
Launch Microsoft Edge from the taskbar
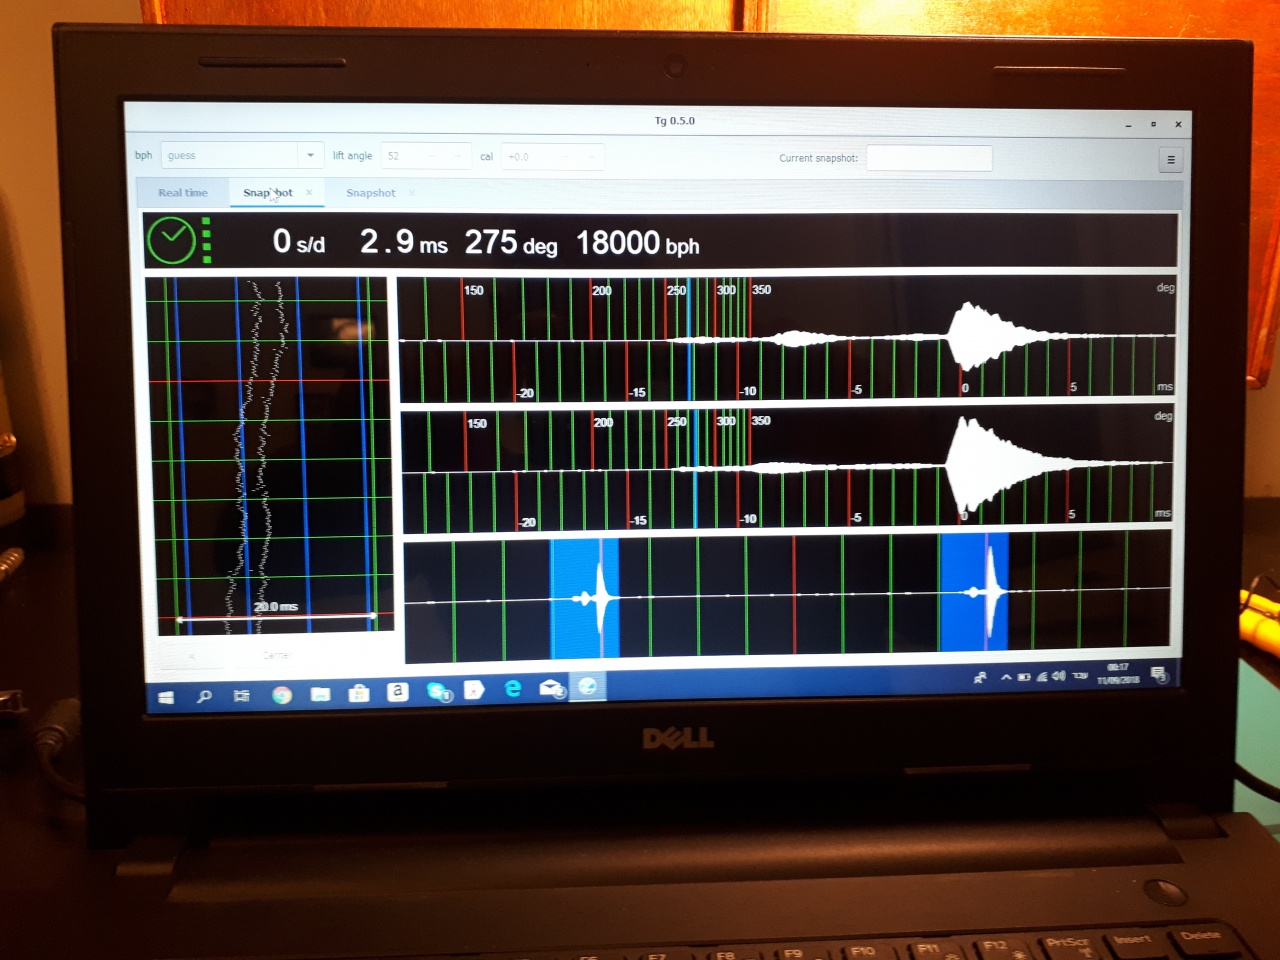pyautogui.click(x=513, y=689)
